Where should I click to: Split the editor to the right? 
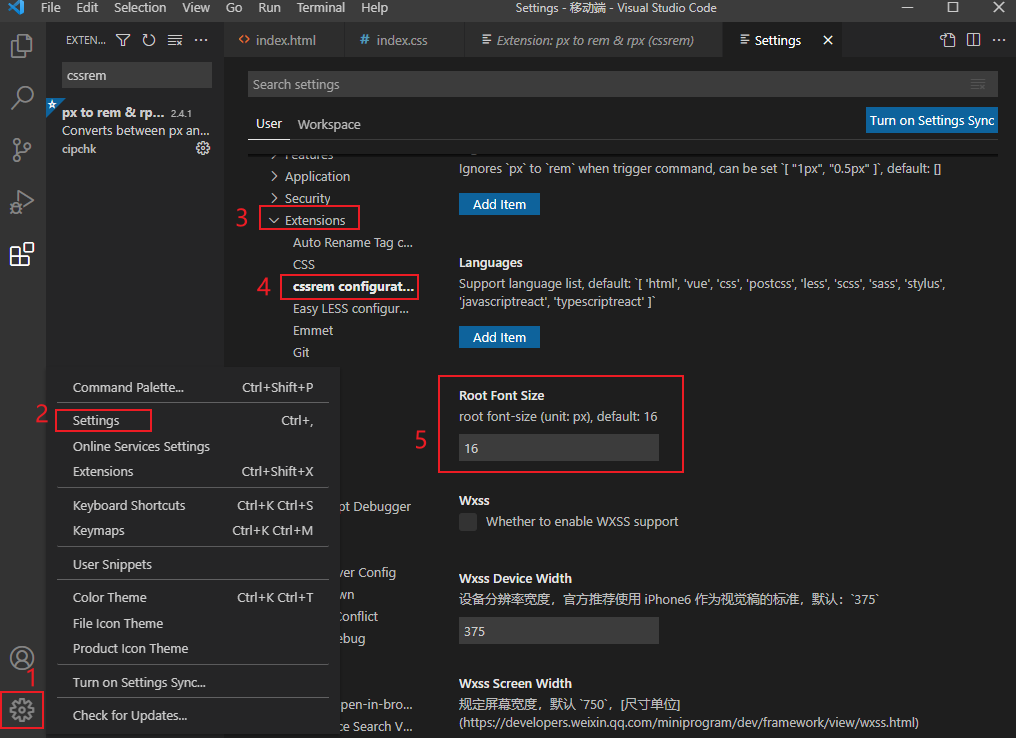click(x=973, y=40)
